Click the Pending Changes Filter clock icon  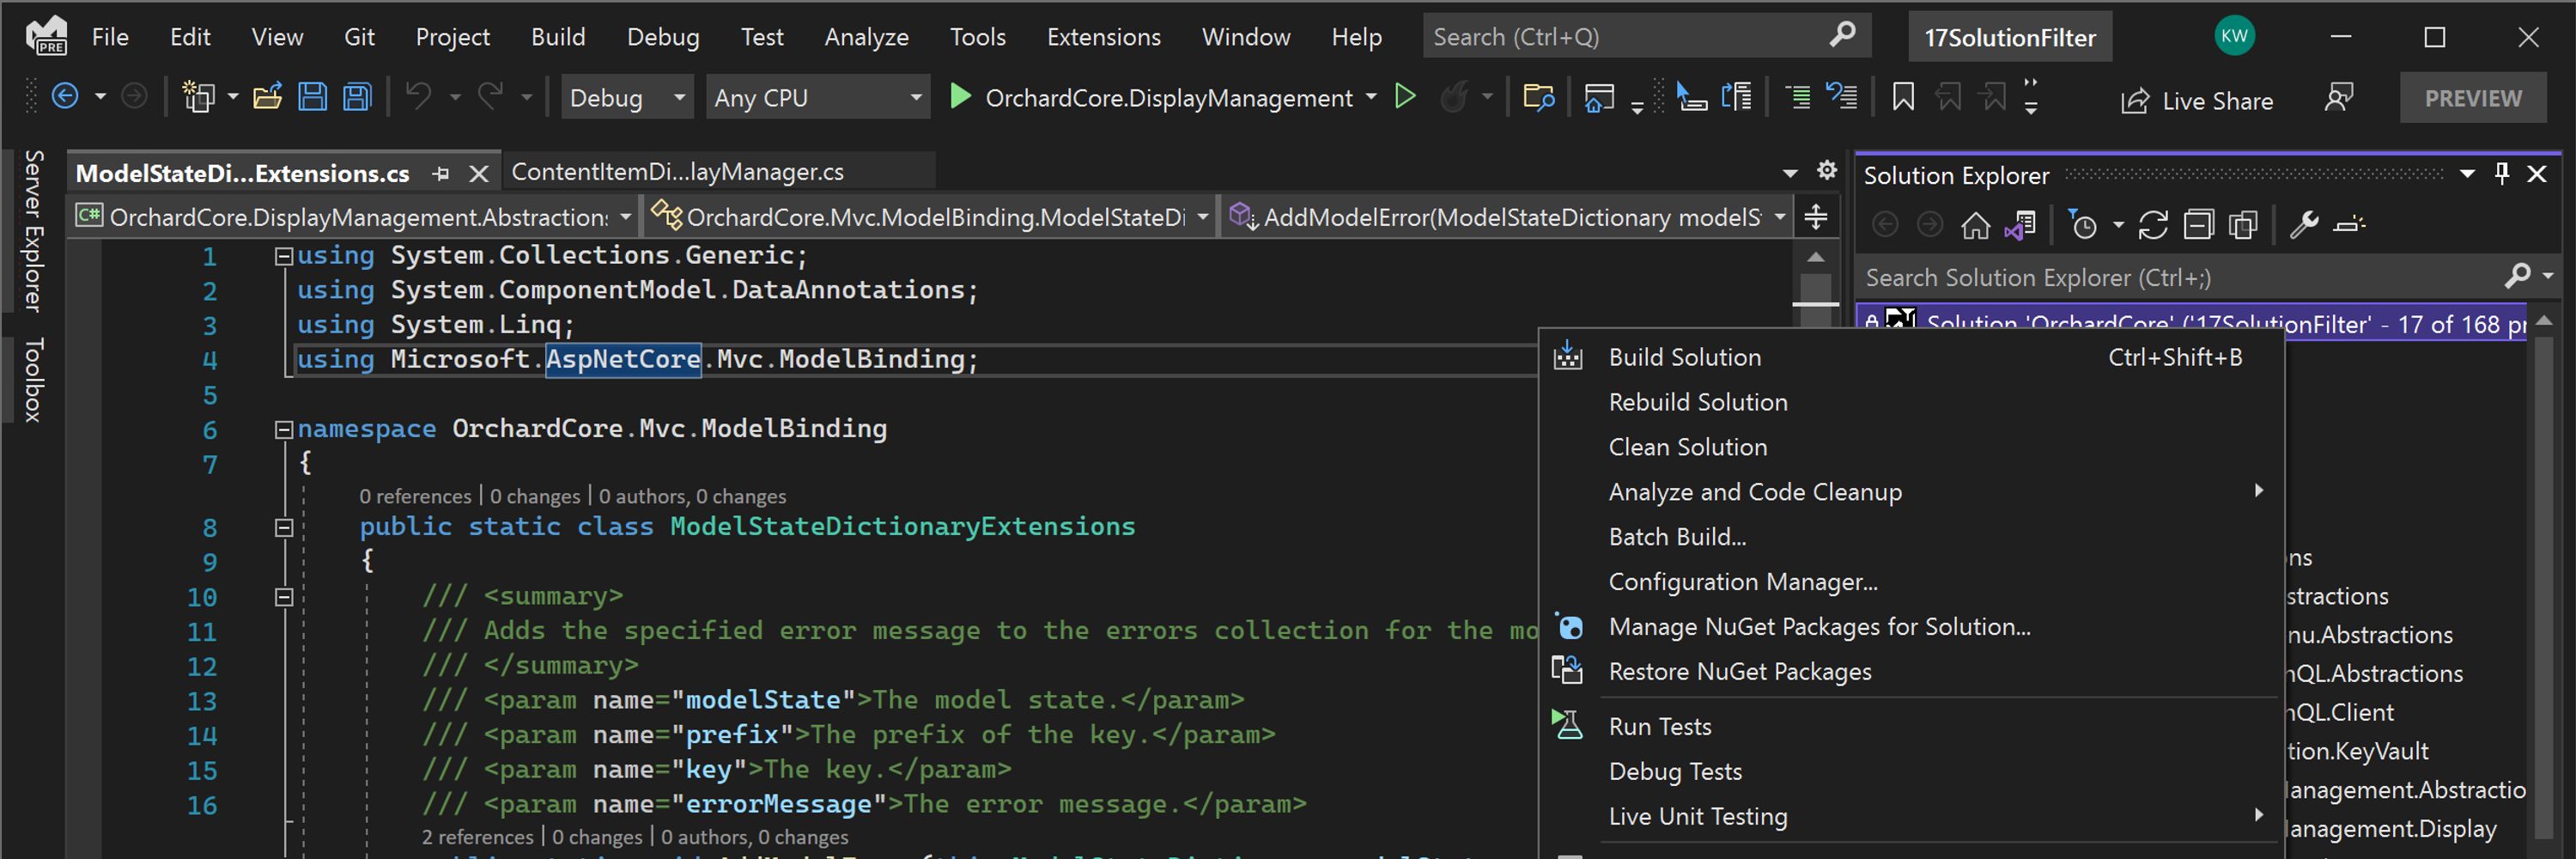(x=2084, y=225)
